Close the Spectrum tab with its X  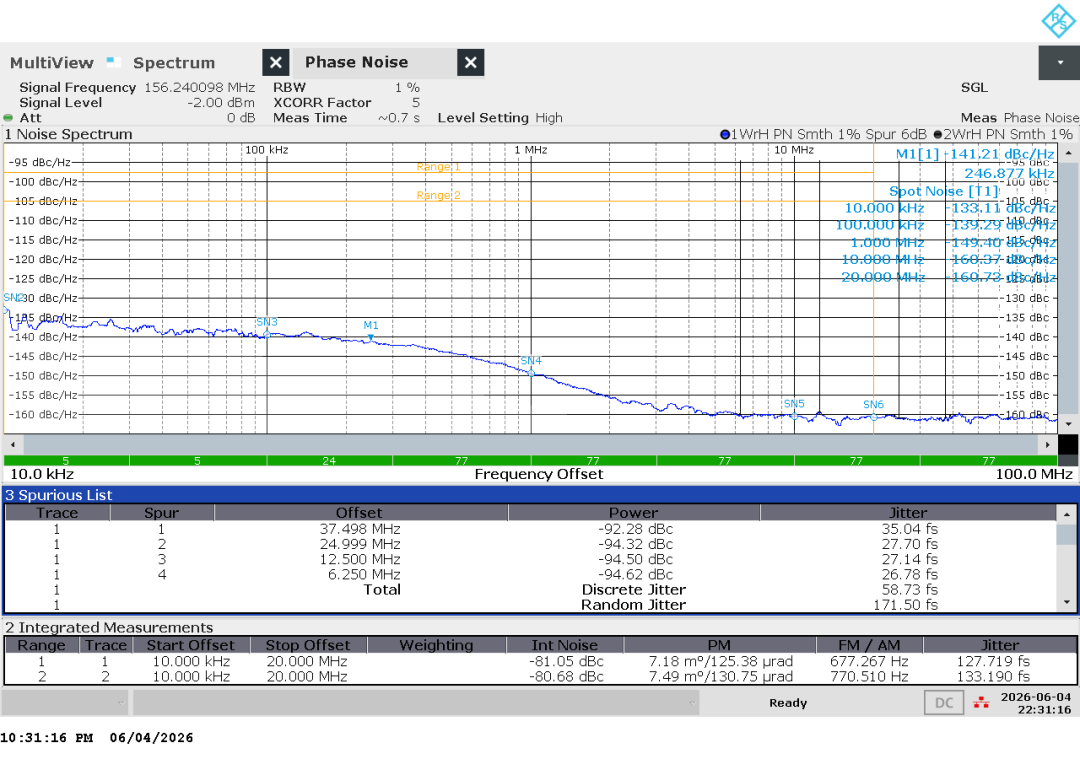(x=276, y=63)
